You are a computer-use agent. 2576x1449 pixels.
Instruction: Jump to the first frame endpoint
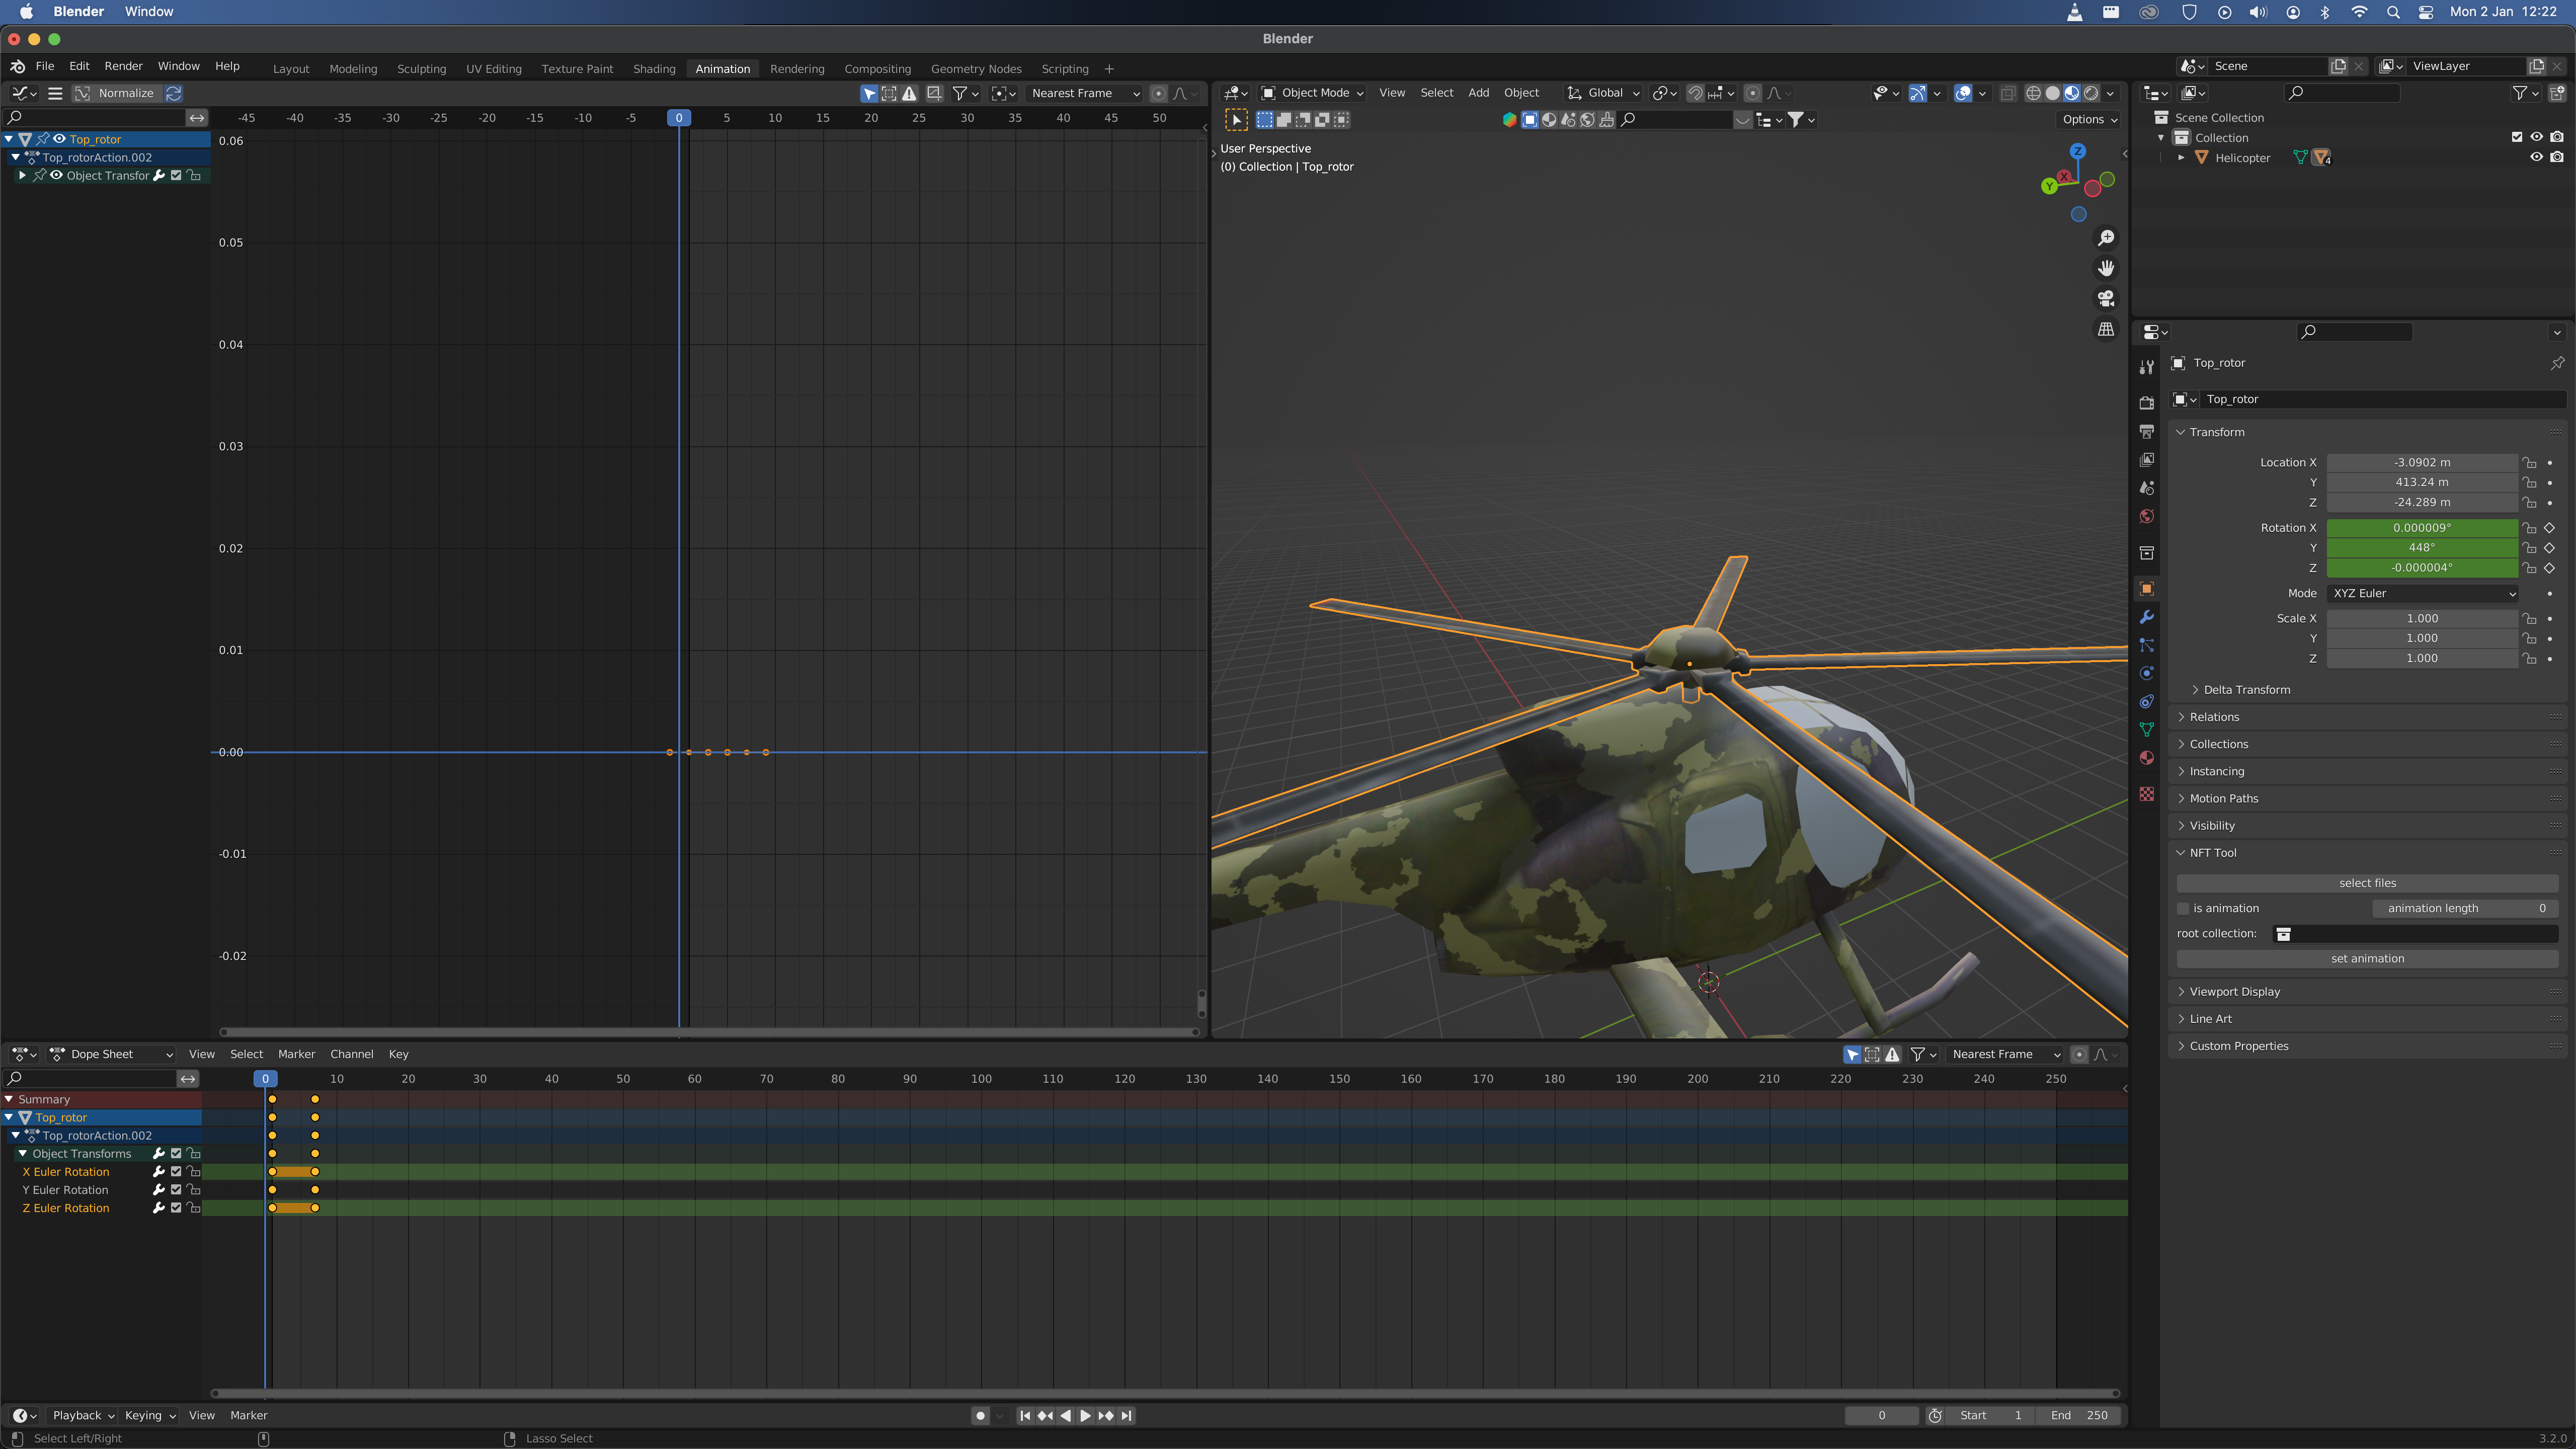point(1025,1415)
